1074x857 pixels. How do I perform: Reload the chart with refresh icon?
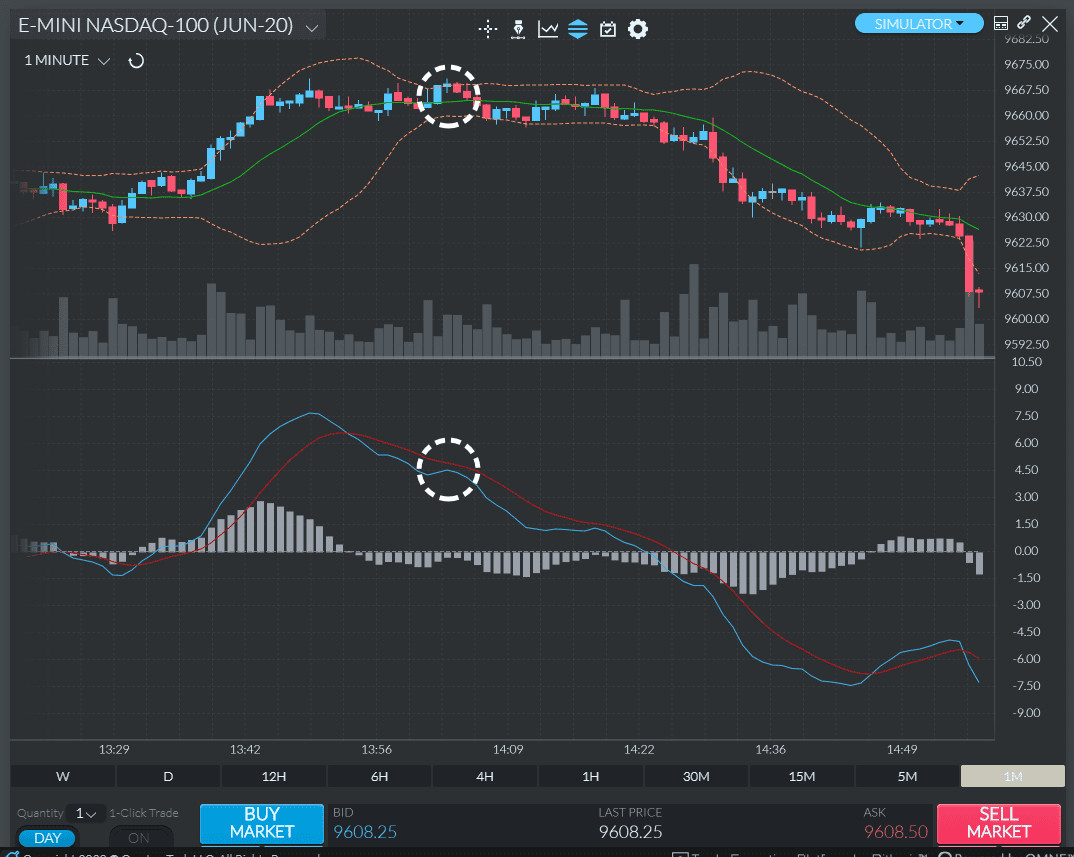pyautogui.click(x=136, y=60)
